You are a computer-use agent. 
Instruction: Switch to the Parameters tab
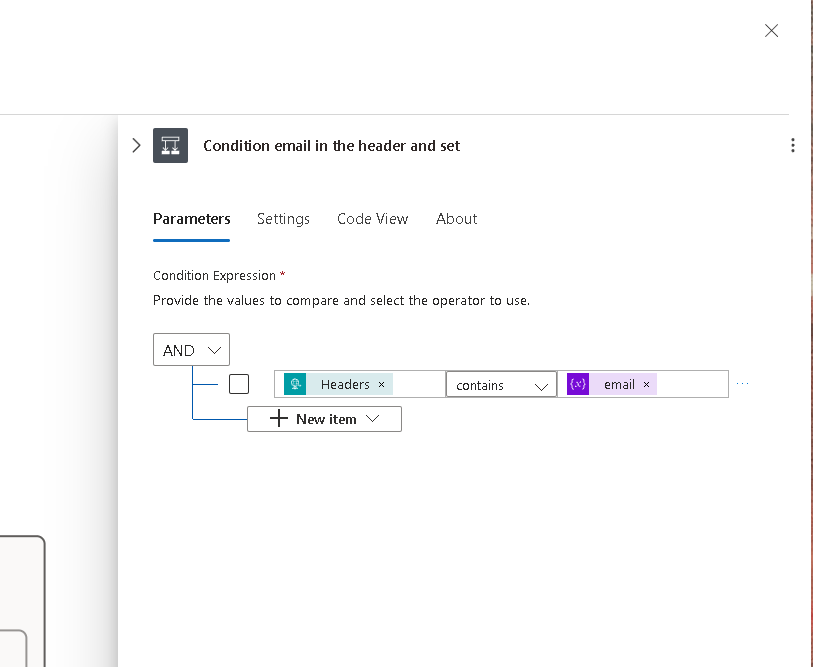point(191,219)
